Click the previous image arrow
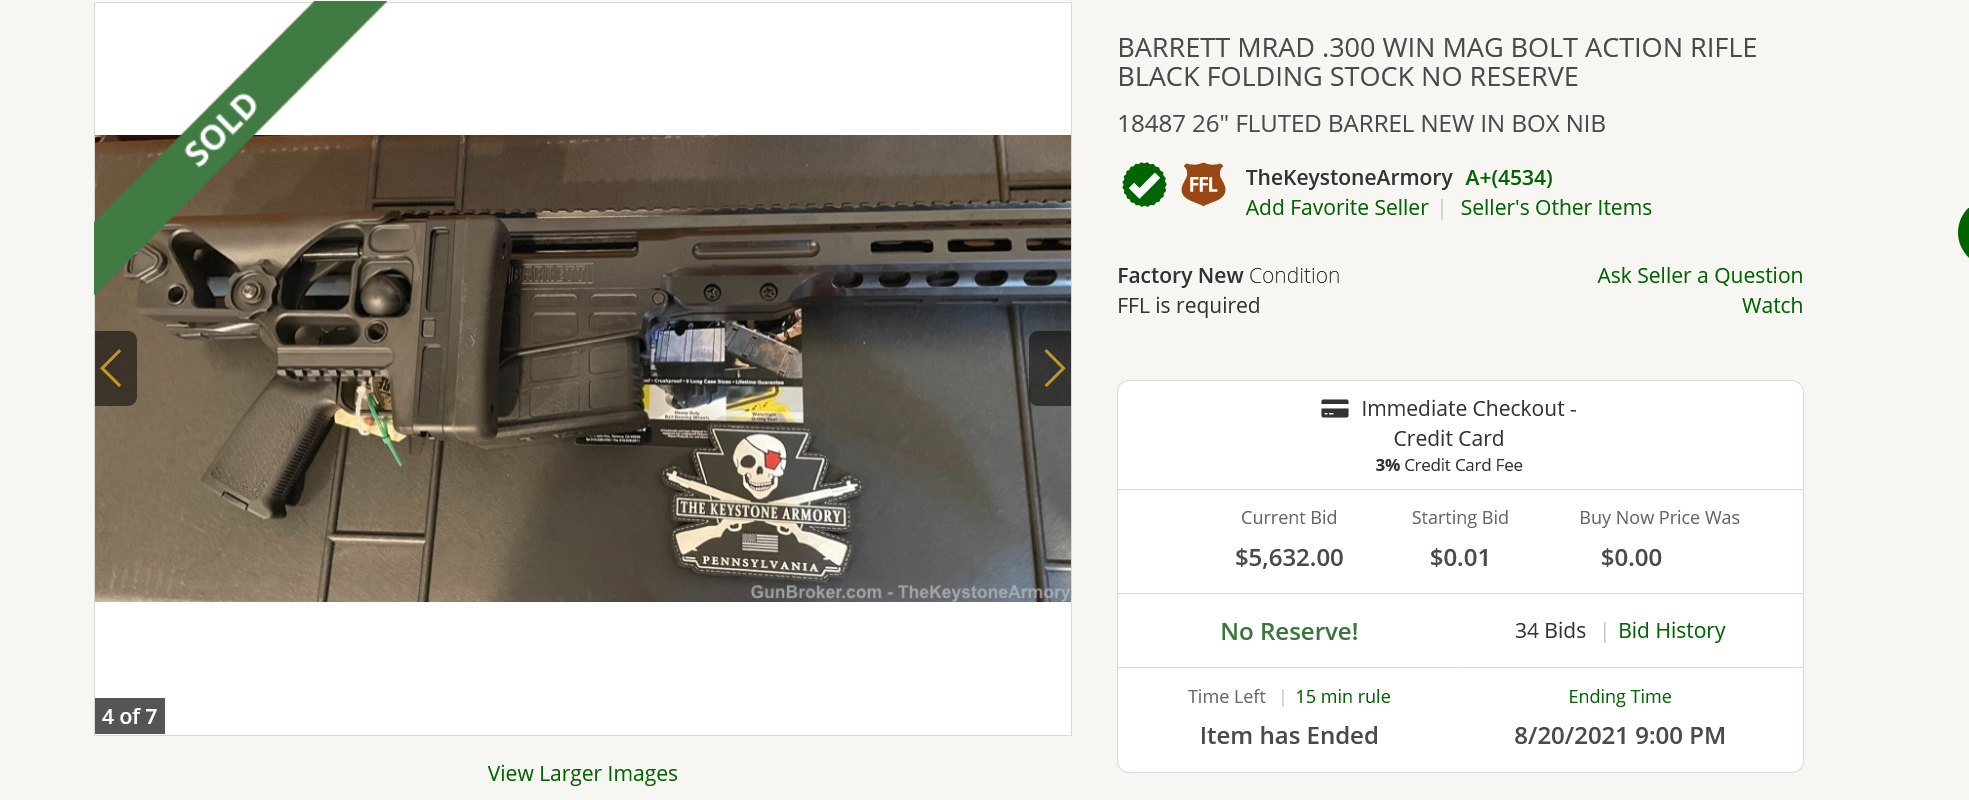The image size is (1969, 800). click(115, 368)
